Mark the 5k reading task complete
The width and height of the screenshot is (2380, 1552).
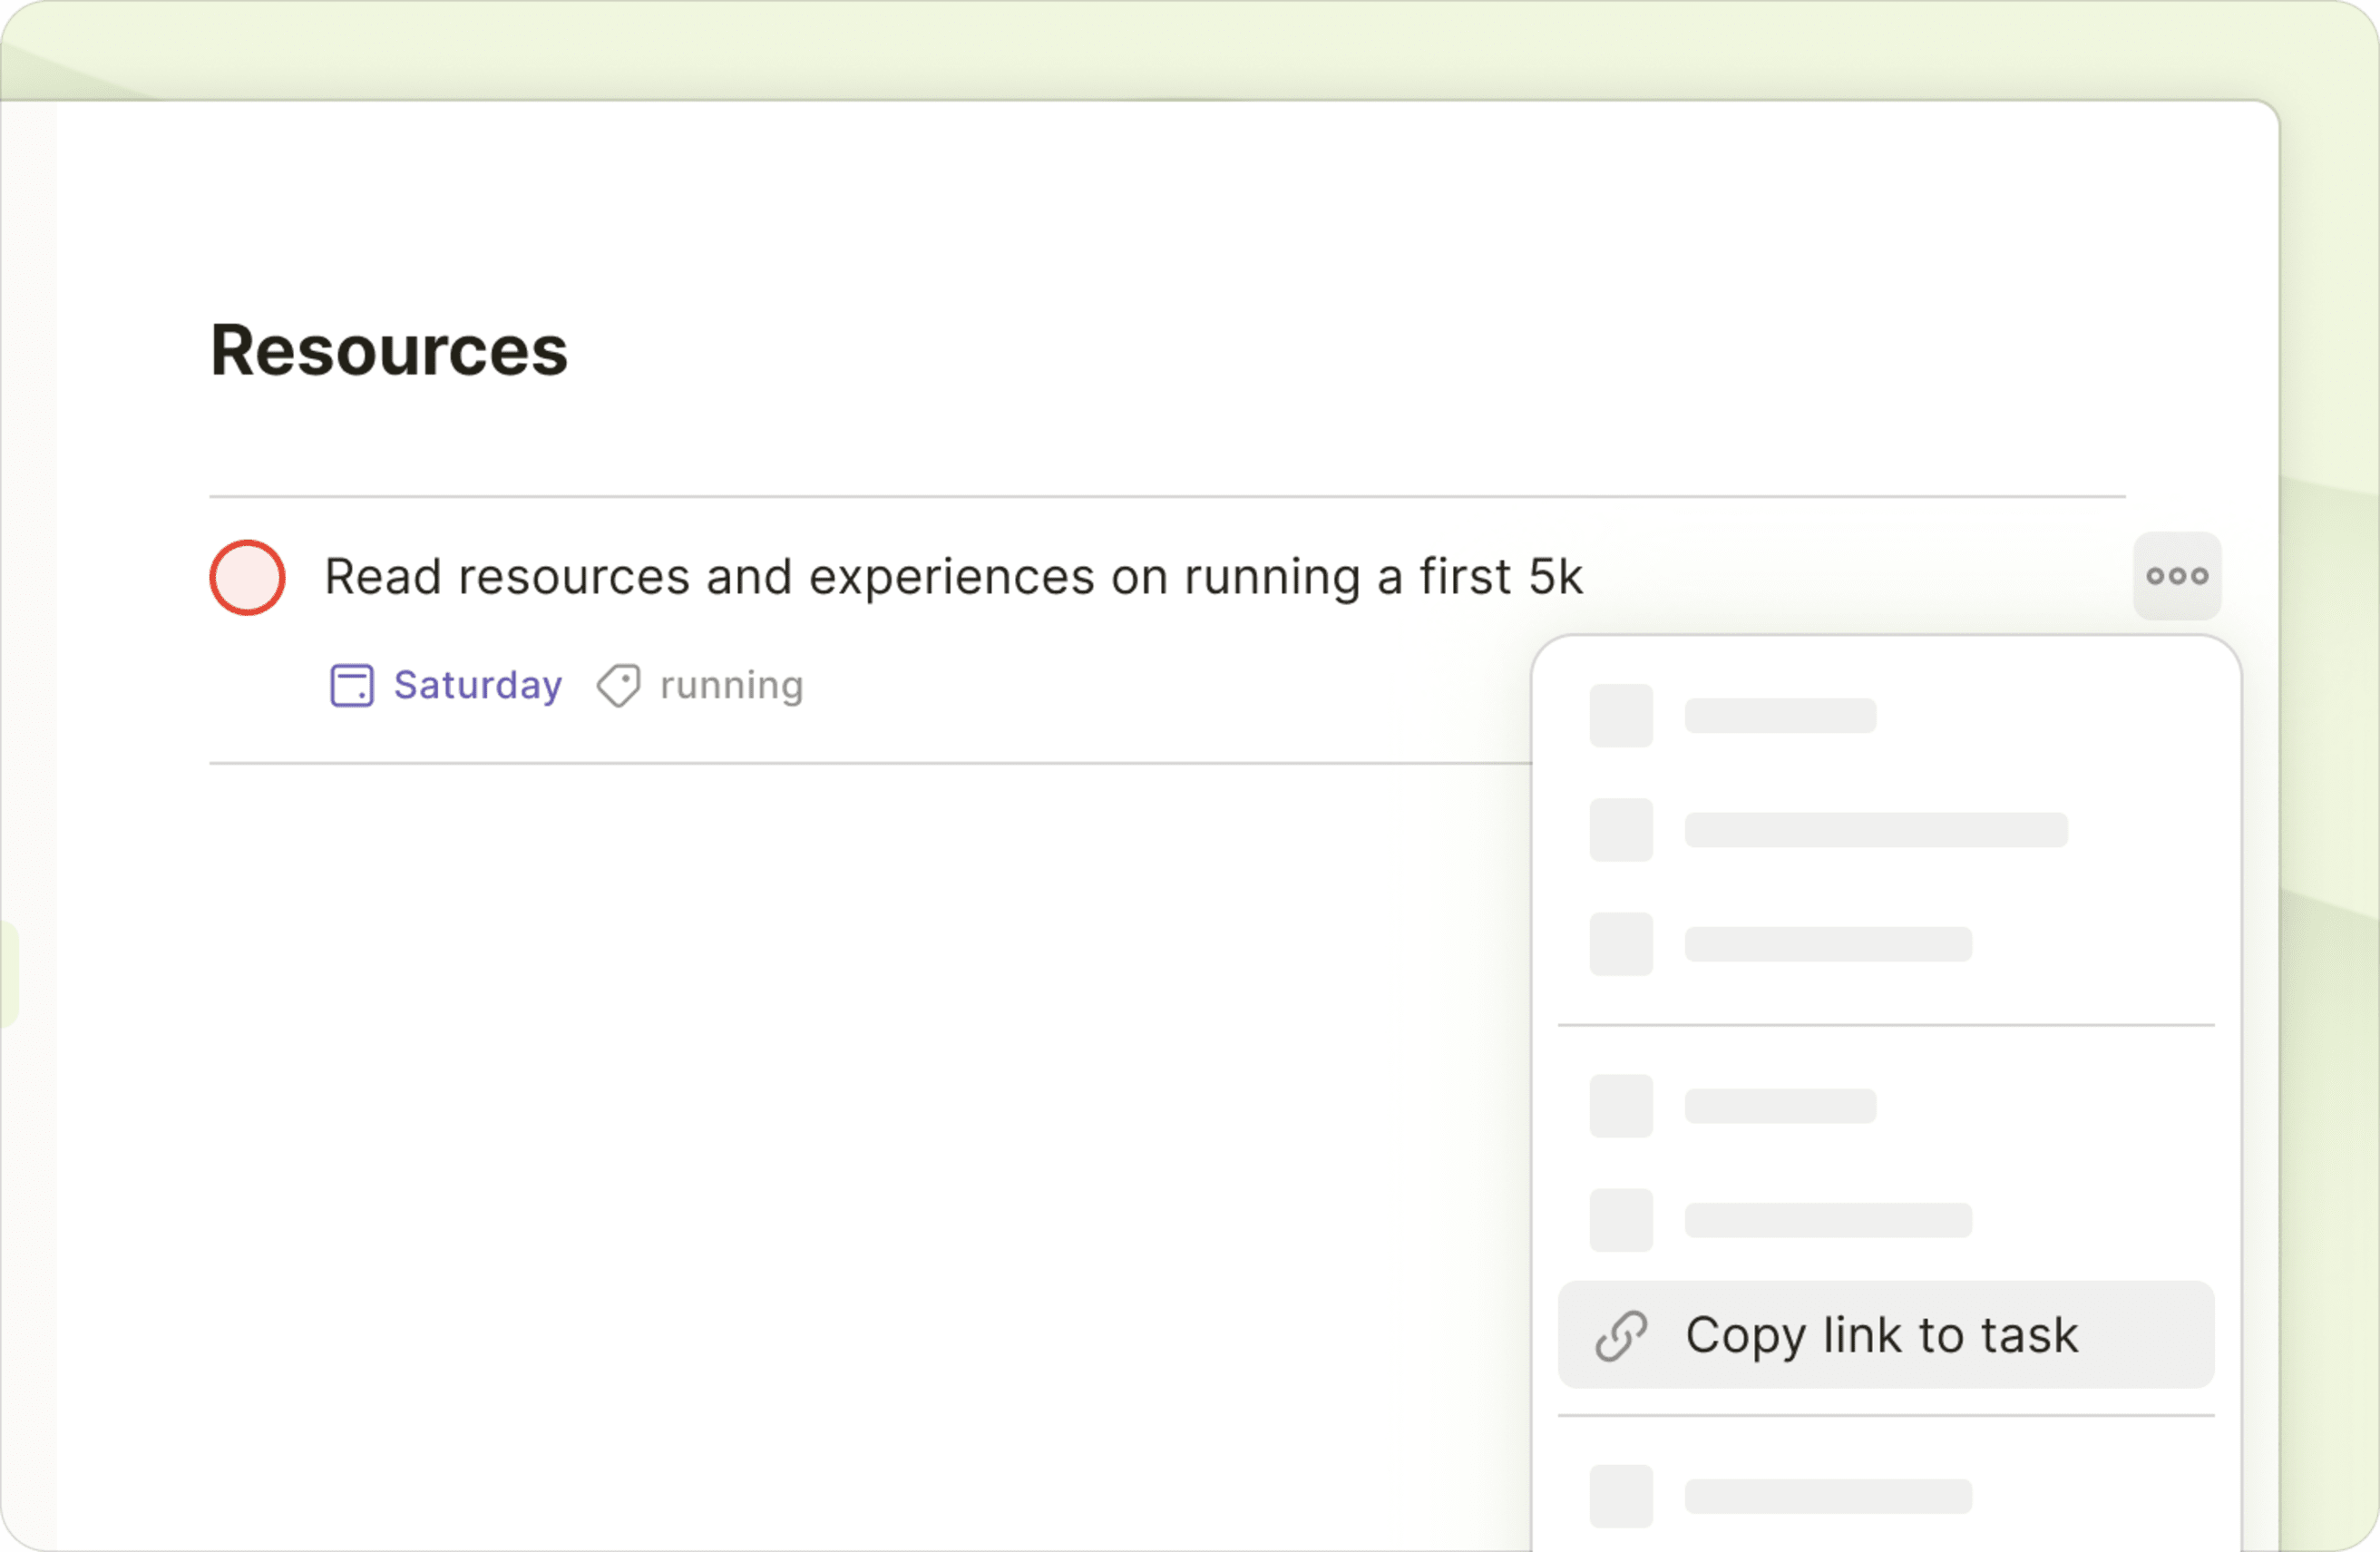click(247, 577)
